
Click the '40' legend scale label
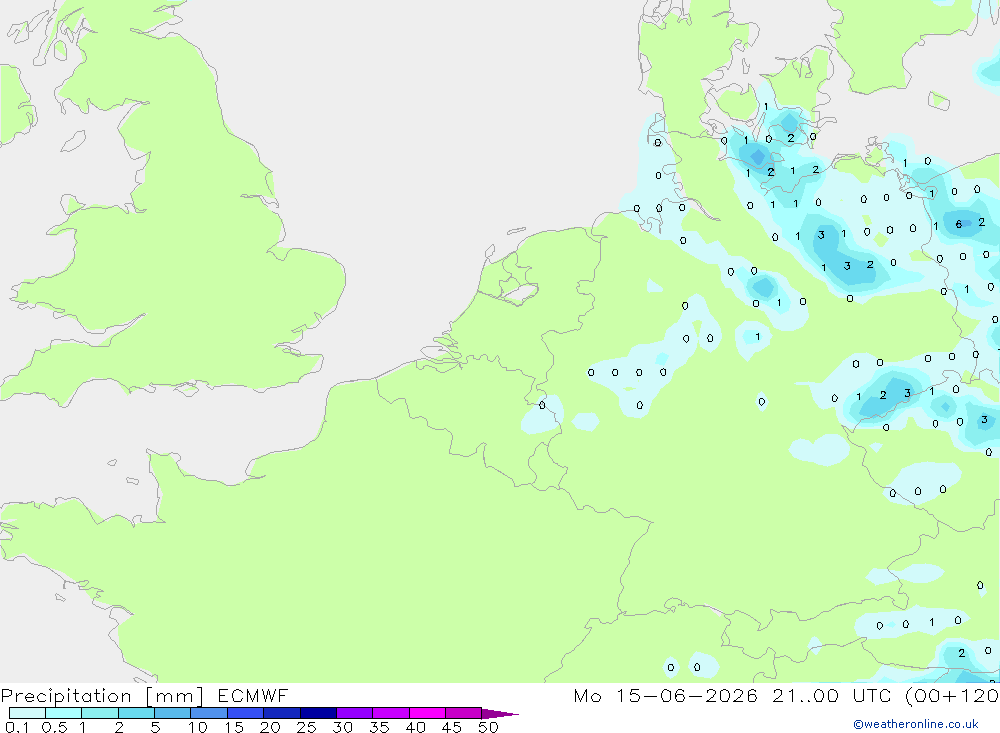click(416, 727)
